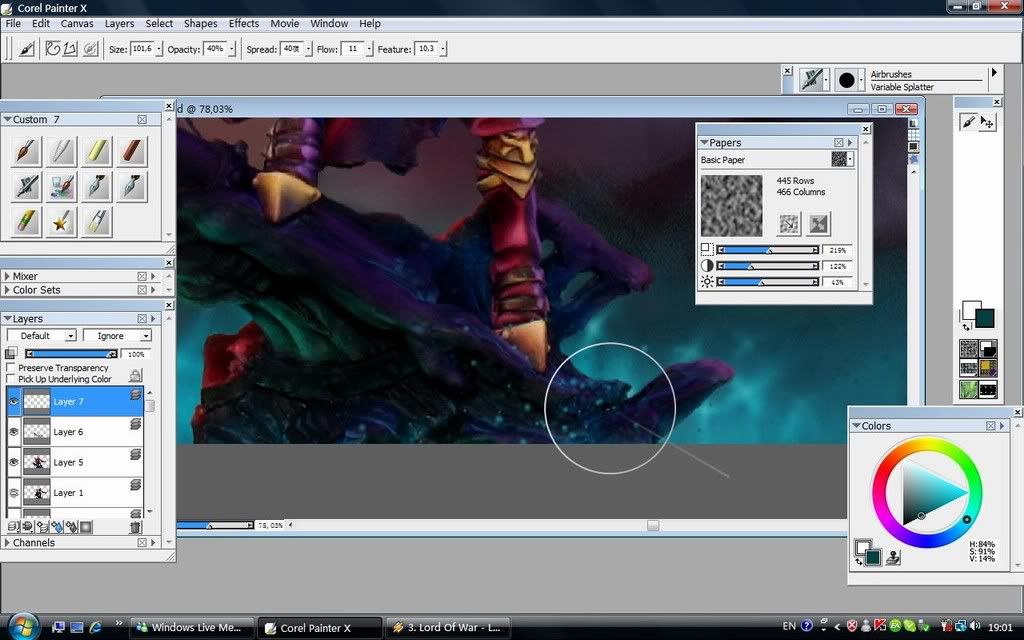Viewport: 1024px width, 640px height.
Task: Click the Layer 7 layer-type icon
Action: (x=135, y=394)
